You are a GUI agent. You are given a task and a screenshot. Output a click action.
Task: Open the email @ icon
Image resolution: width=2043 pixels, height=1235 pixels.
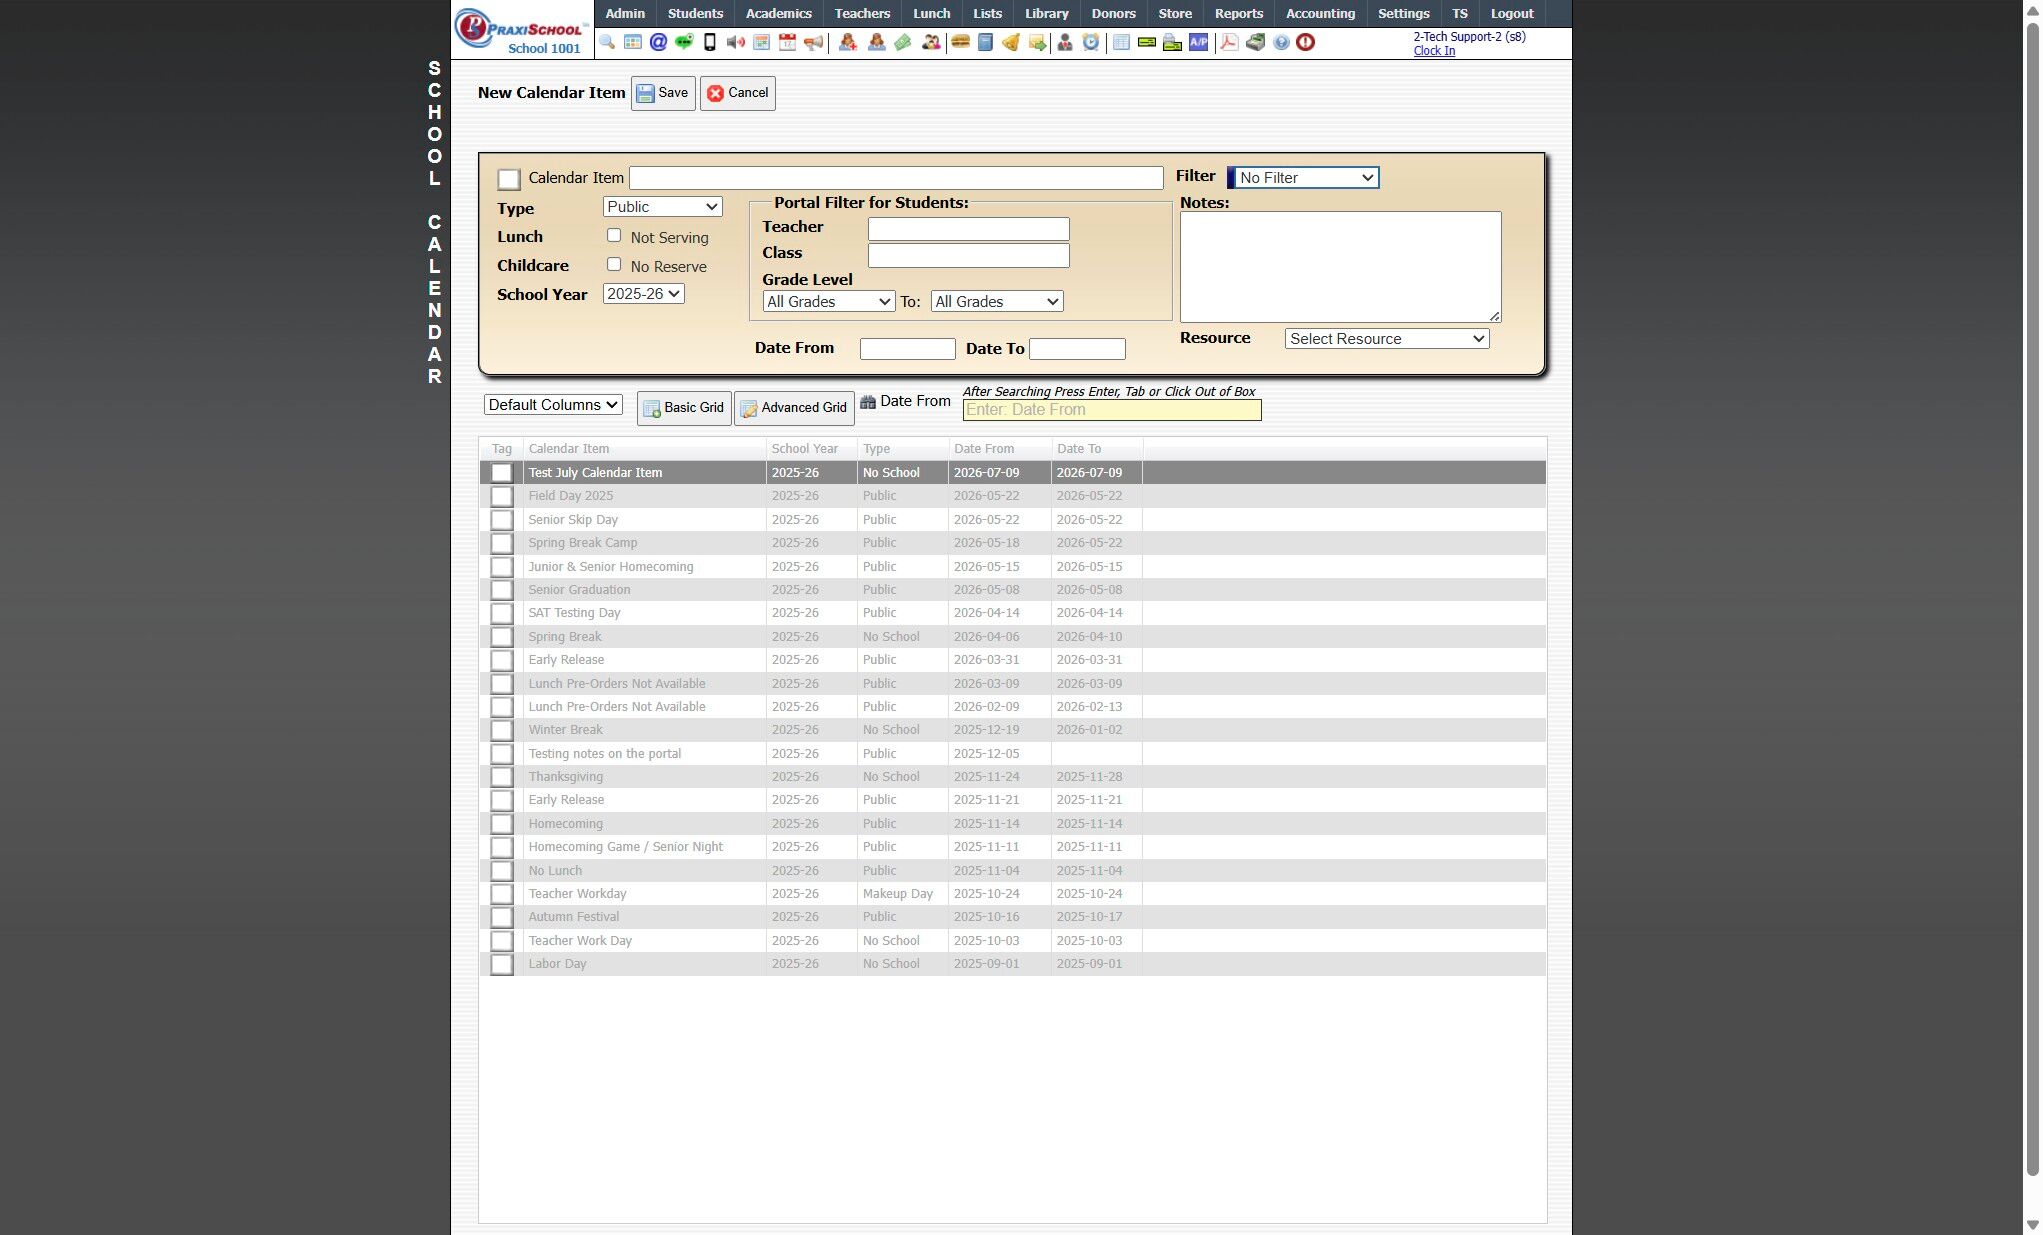point(658,42)
